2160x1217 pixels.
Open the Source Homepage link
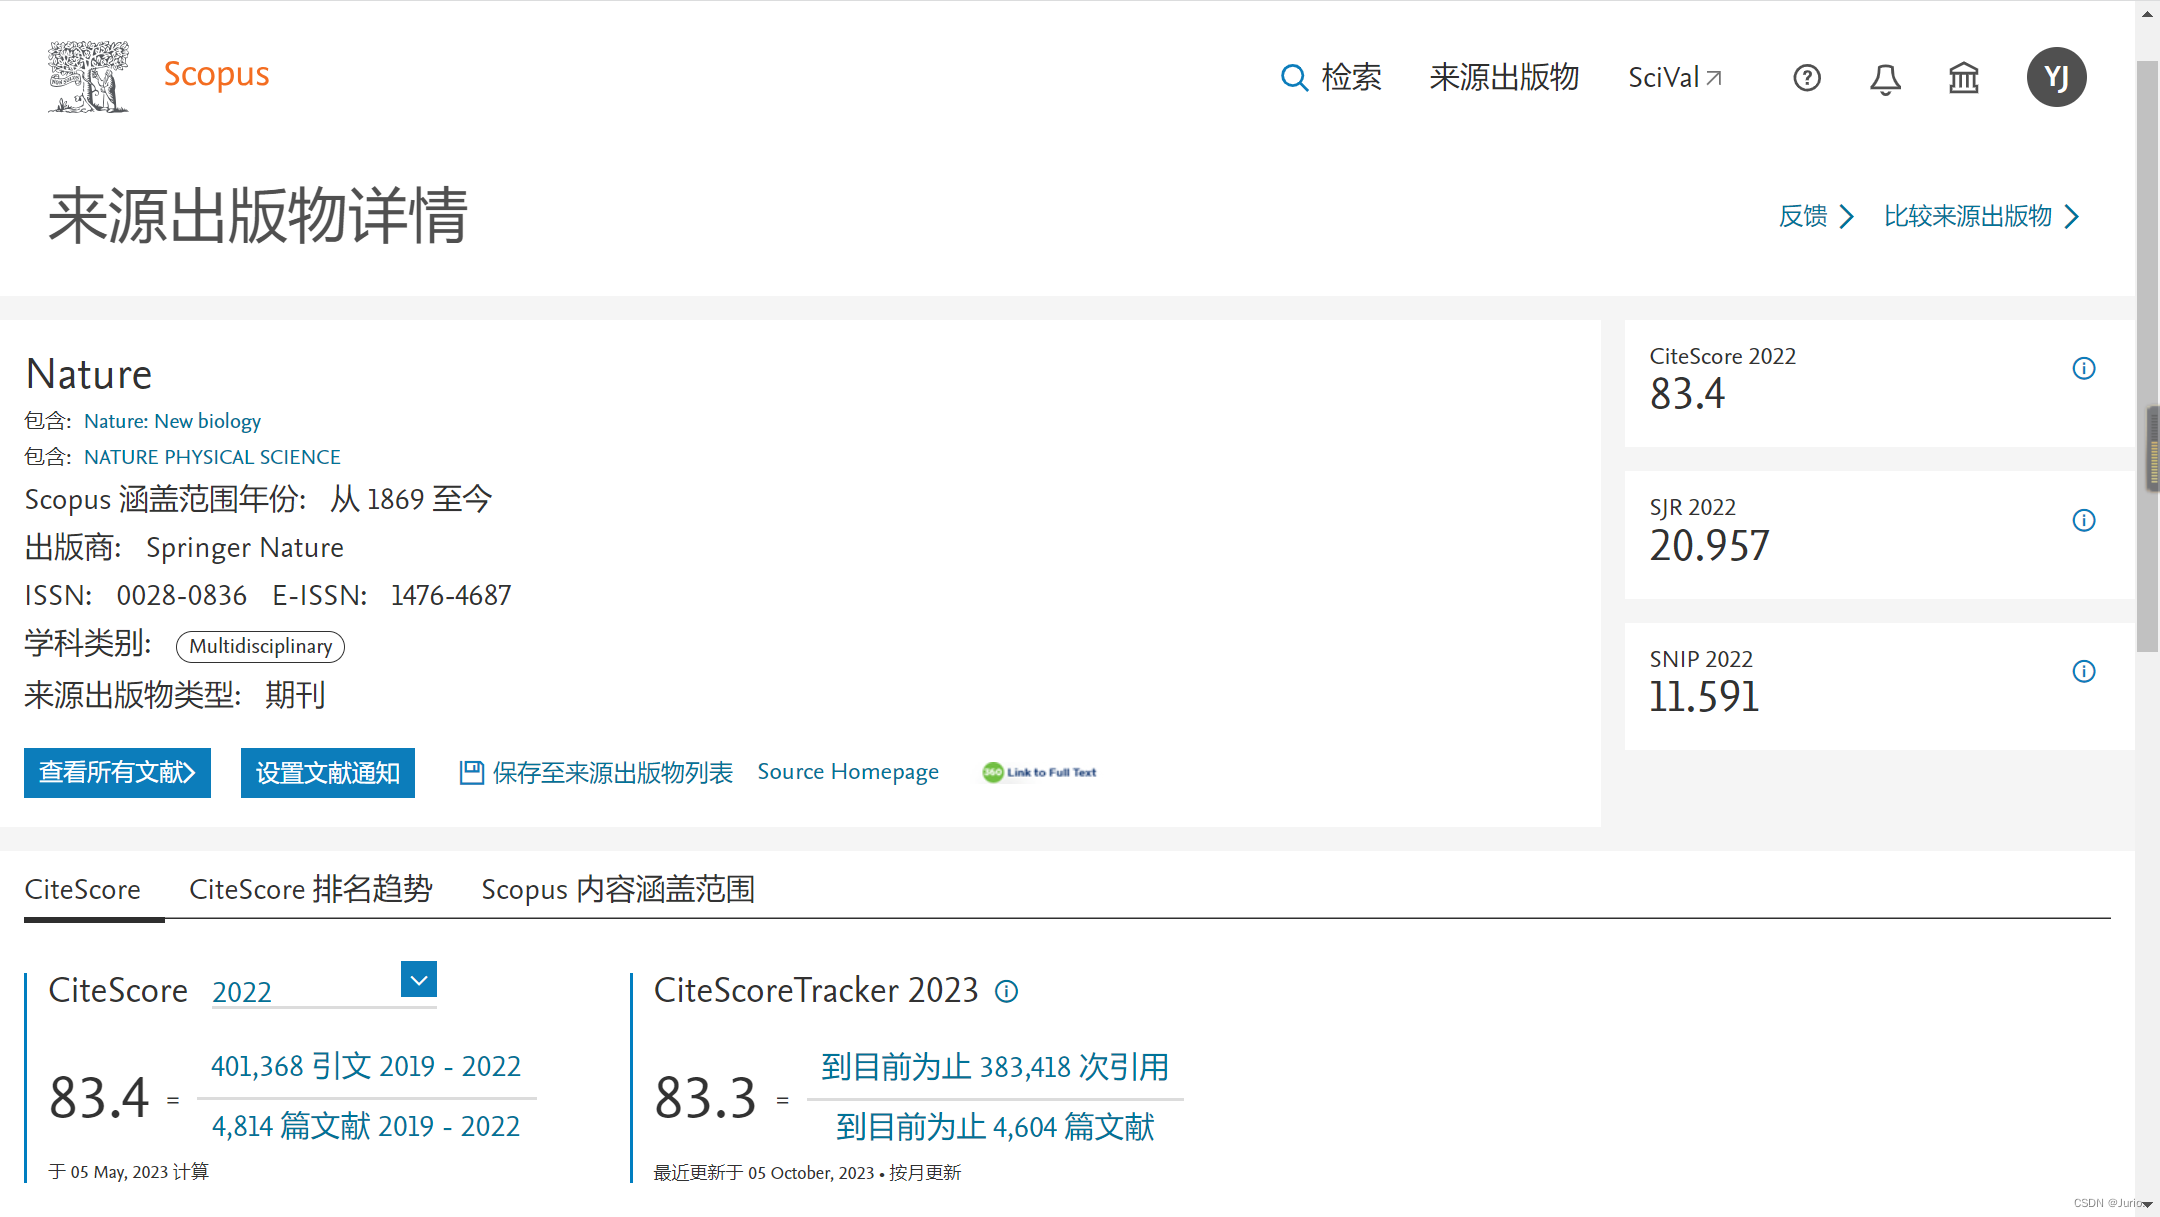(x=847, y=772)
